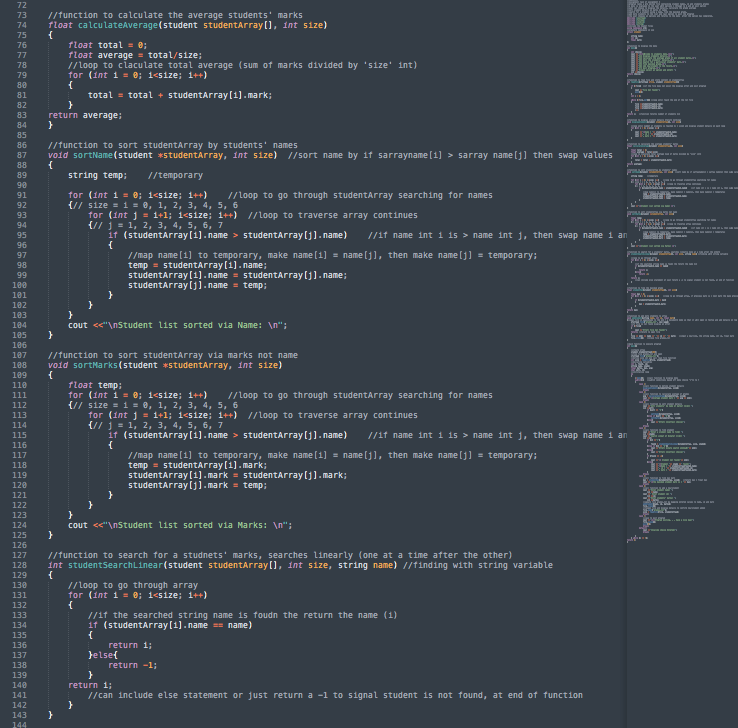Click 'return -1;' statement
Viewport: 738px width, 728px height.
pyautogui.click(x=132, y=665)
